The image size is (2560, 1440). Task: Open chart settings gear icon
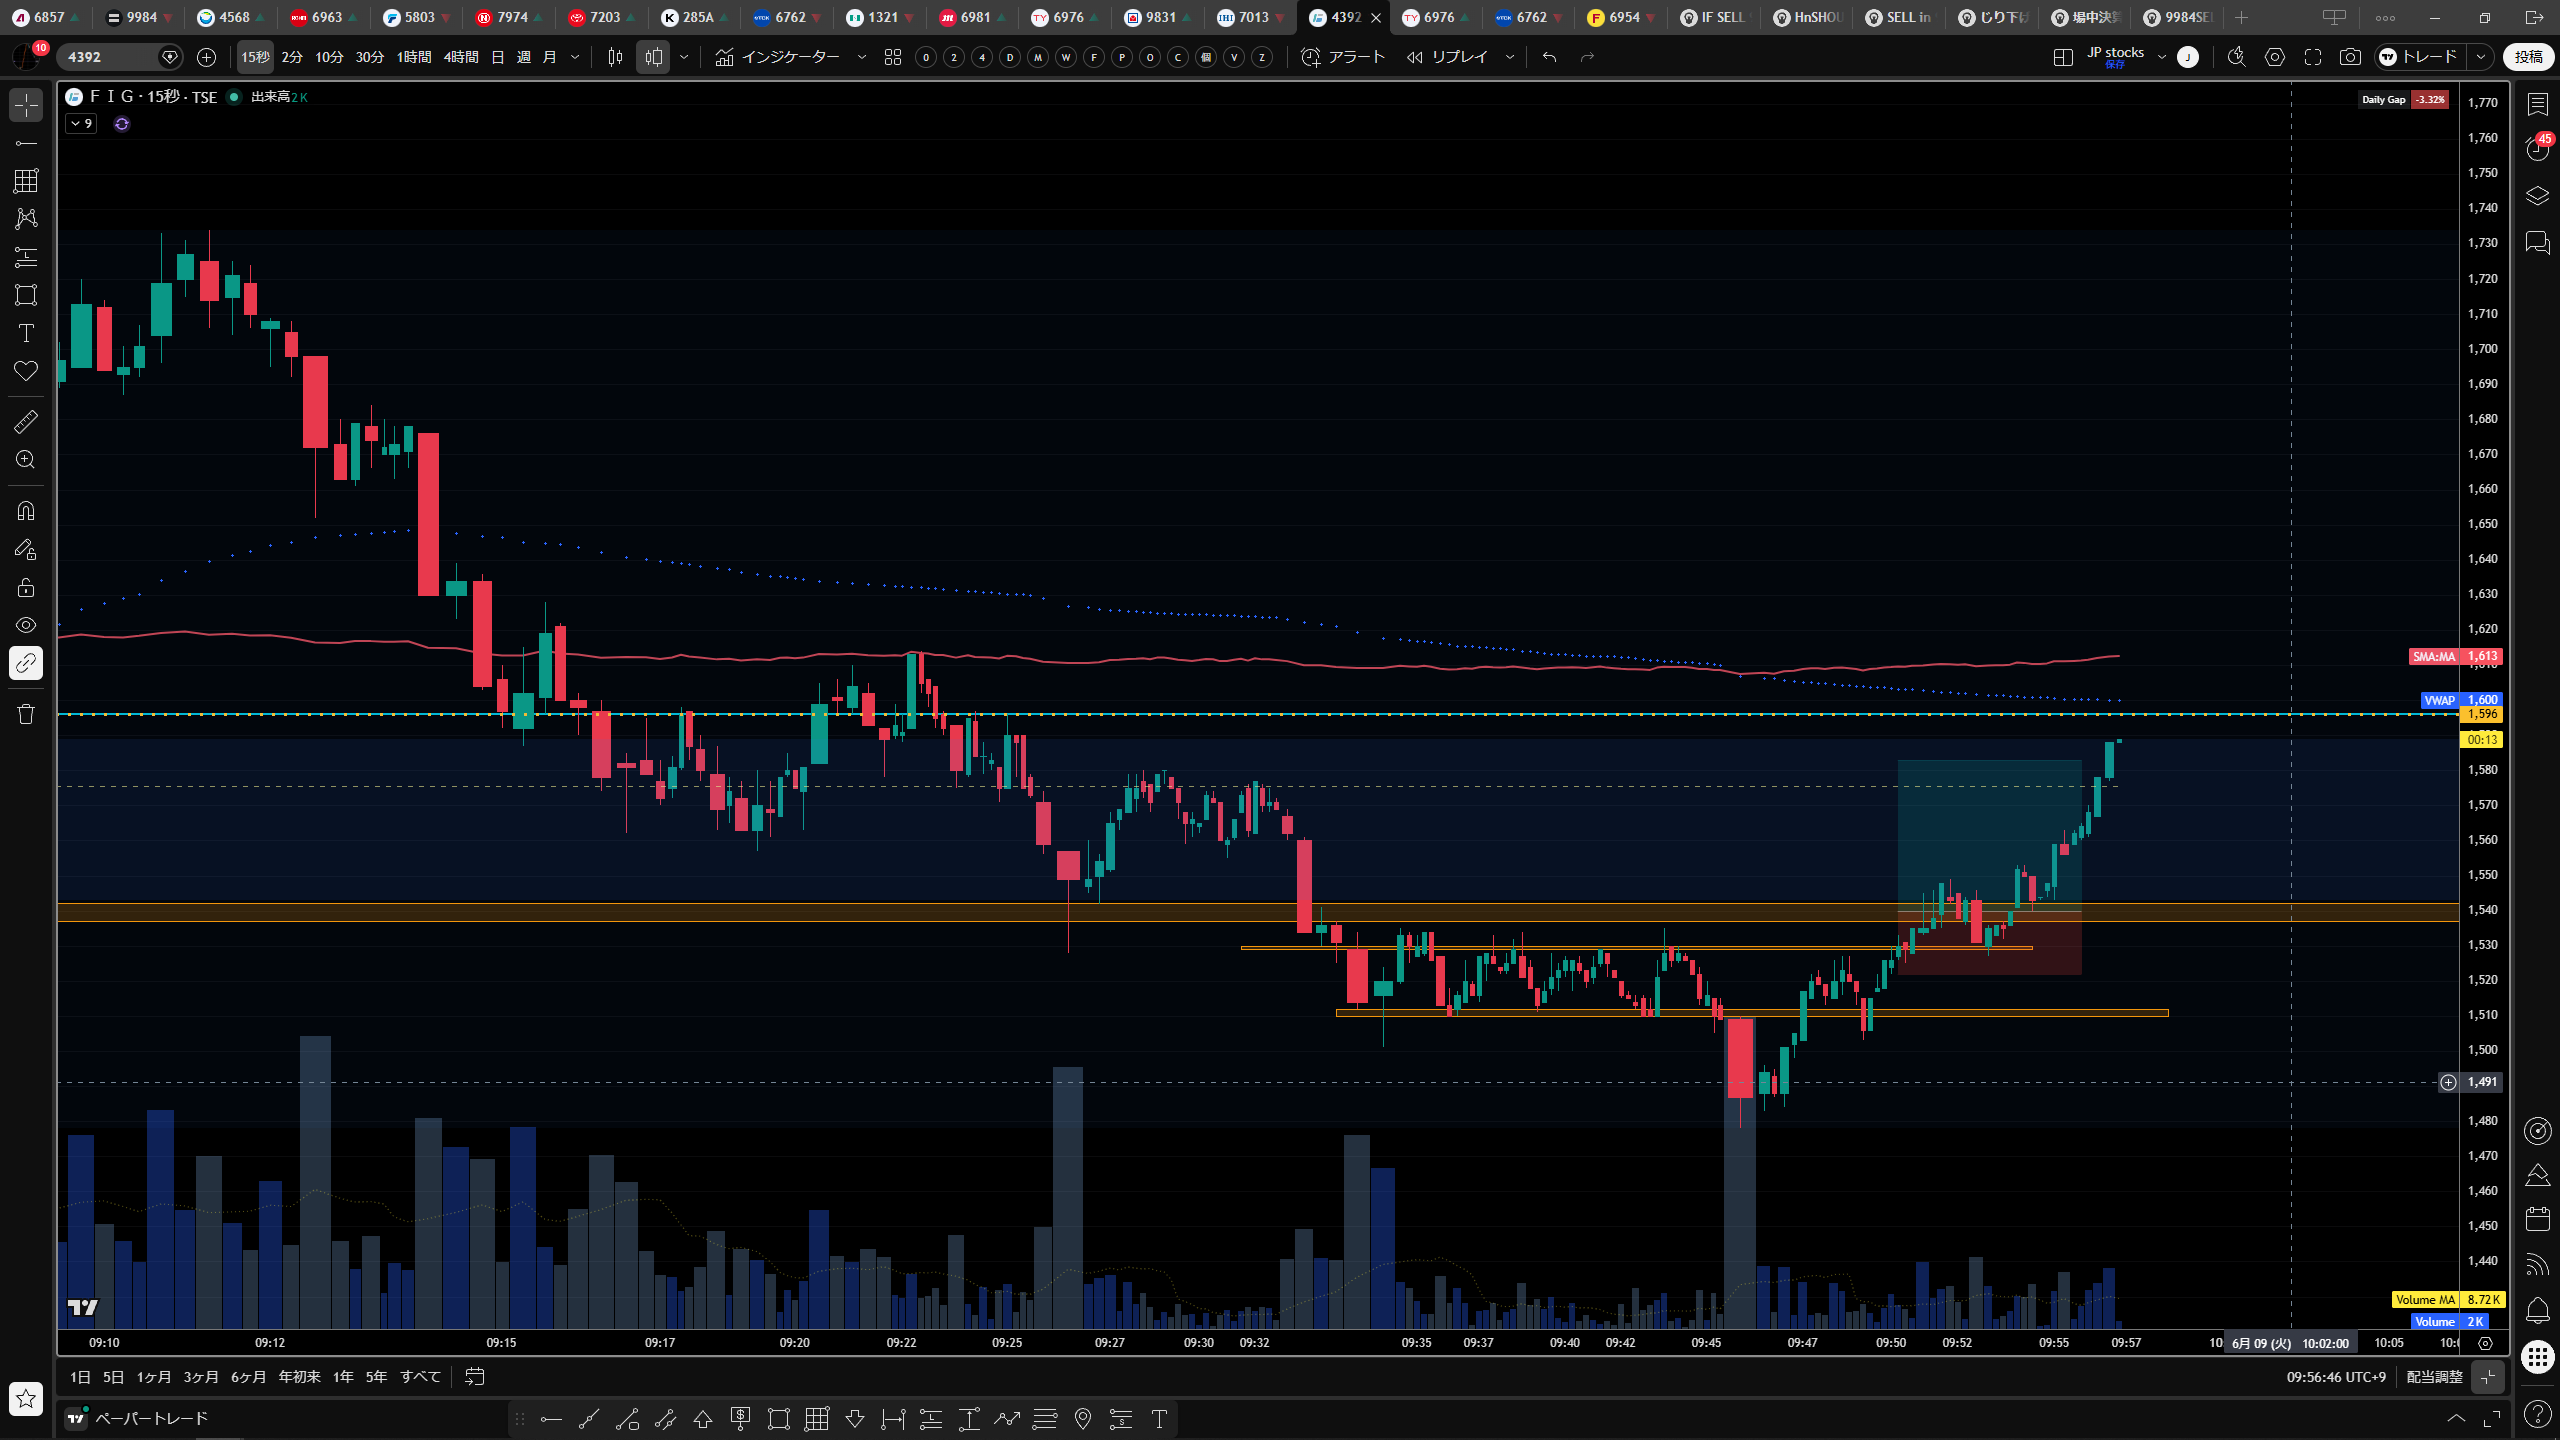pos(2275,57)
